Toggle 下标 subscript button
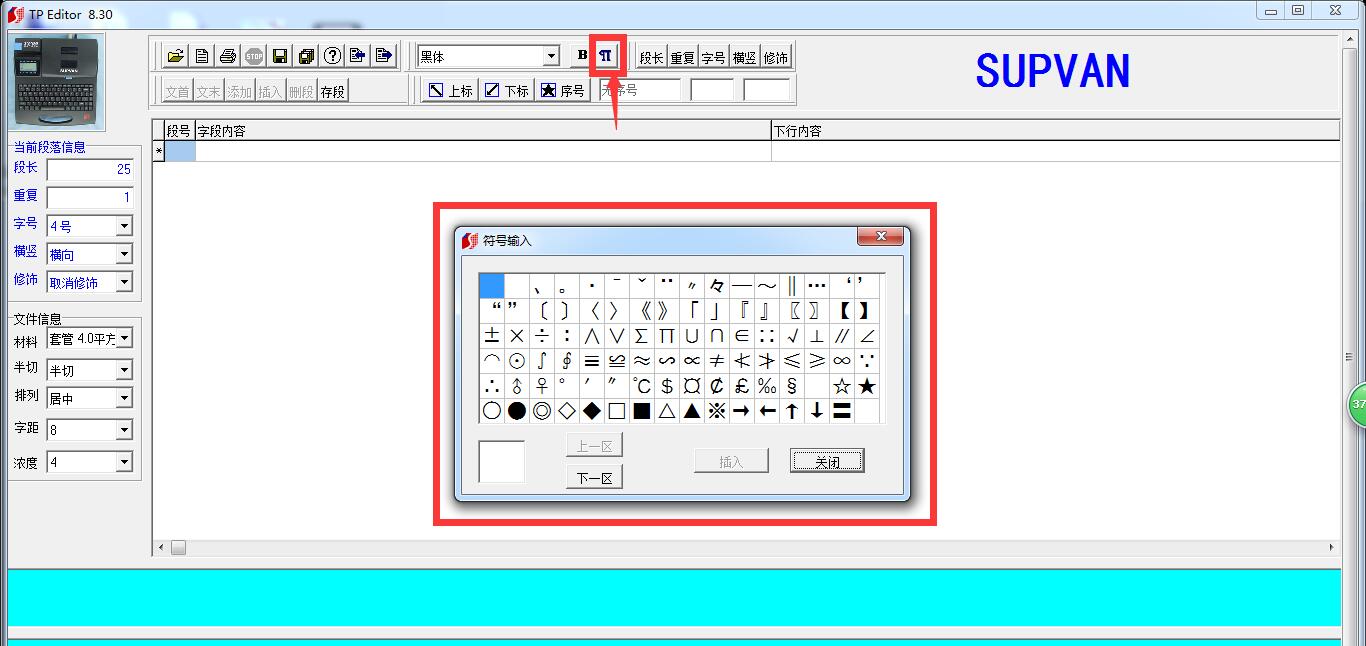 pos(507,90)
